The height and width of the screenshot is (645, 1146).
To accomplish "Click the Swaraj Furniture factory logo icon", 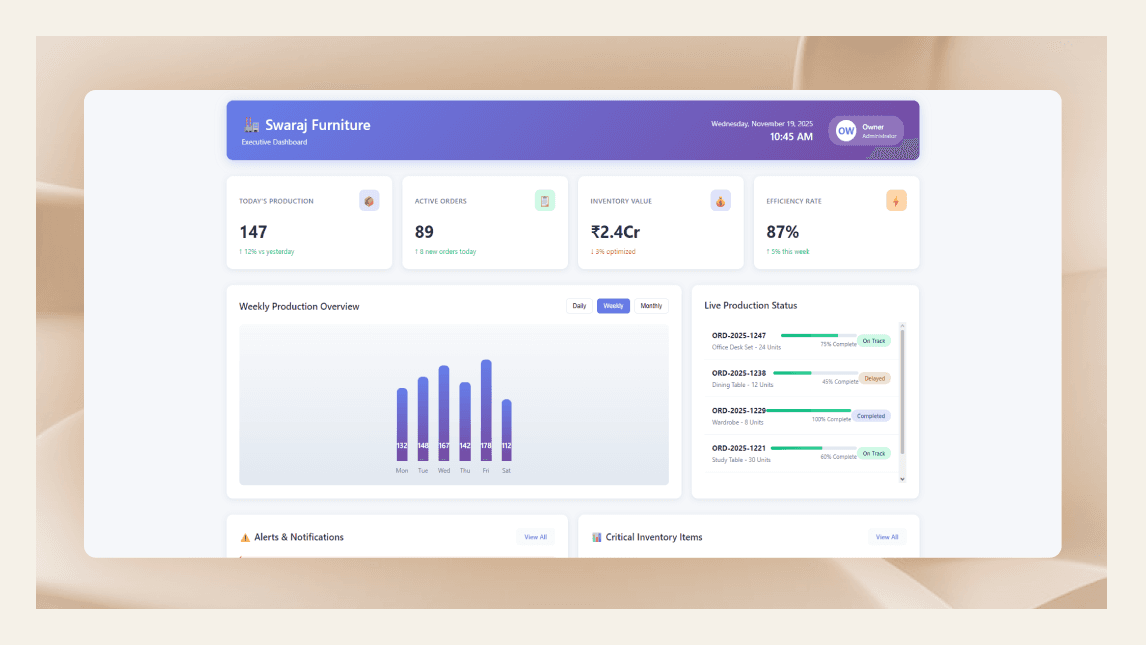I will click(x=251, y=125).
